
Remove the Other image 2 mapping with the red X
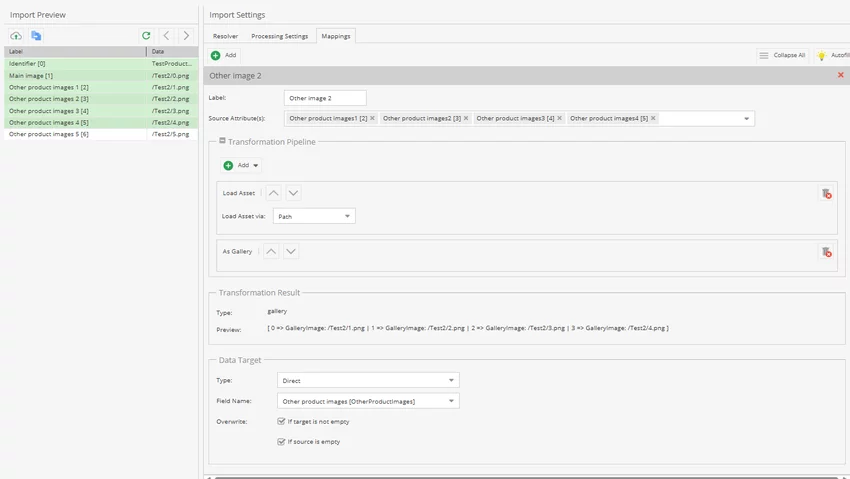coord(840,75)
